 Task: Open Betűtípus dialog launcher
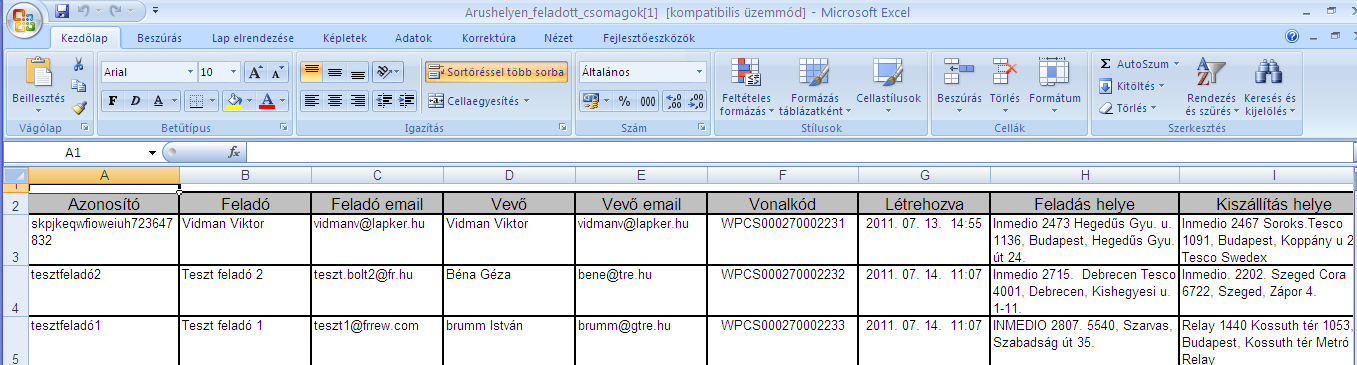point(284,128)
